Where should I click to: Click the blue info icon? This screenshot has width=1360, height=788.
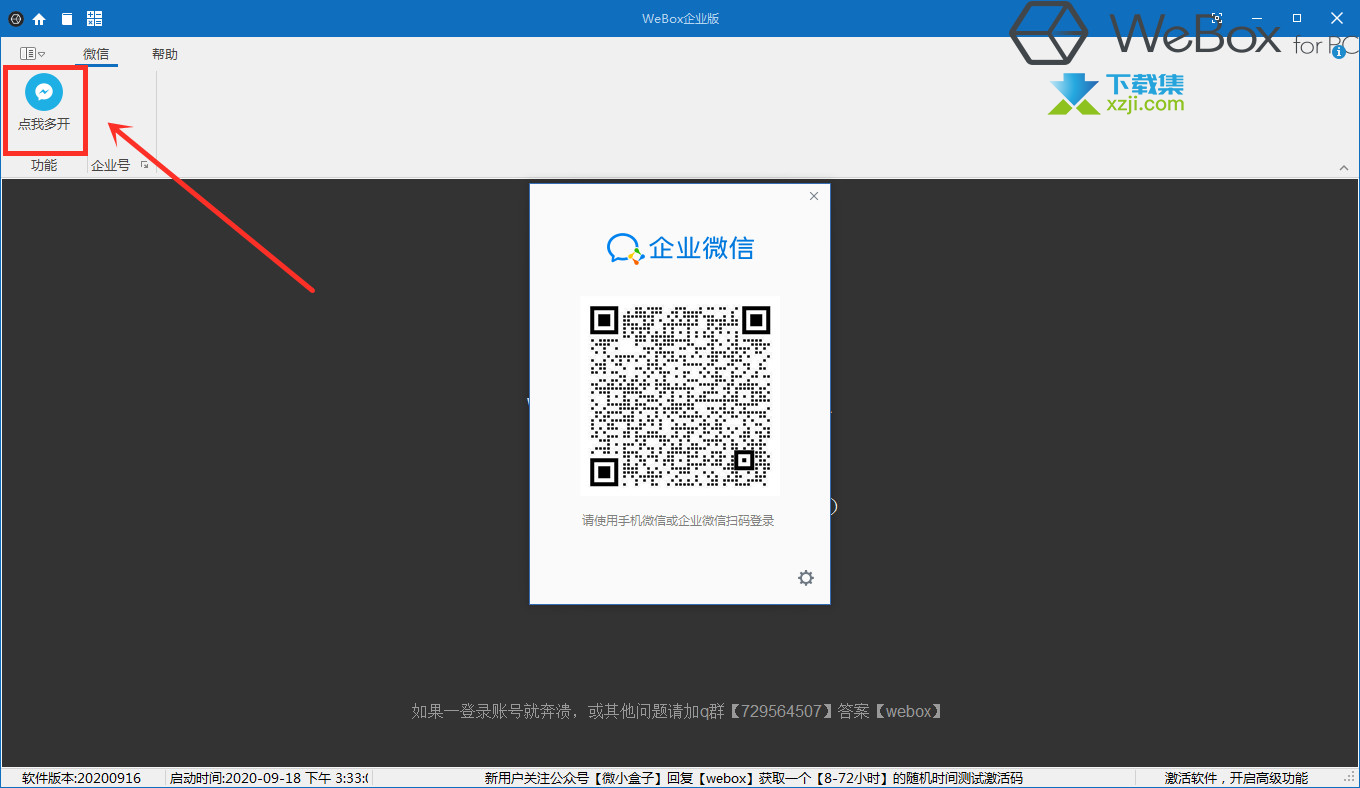coord(1339,52)
